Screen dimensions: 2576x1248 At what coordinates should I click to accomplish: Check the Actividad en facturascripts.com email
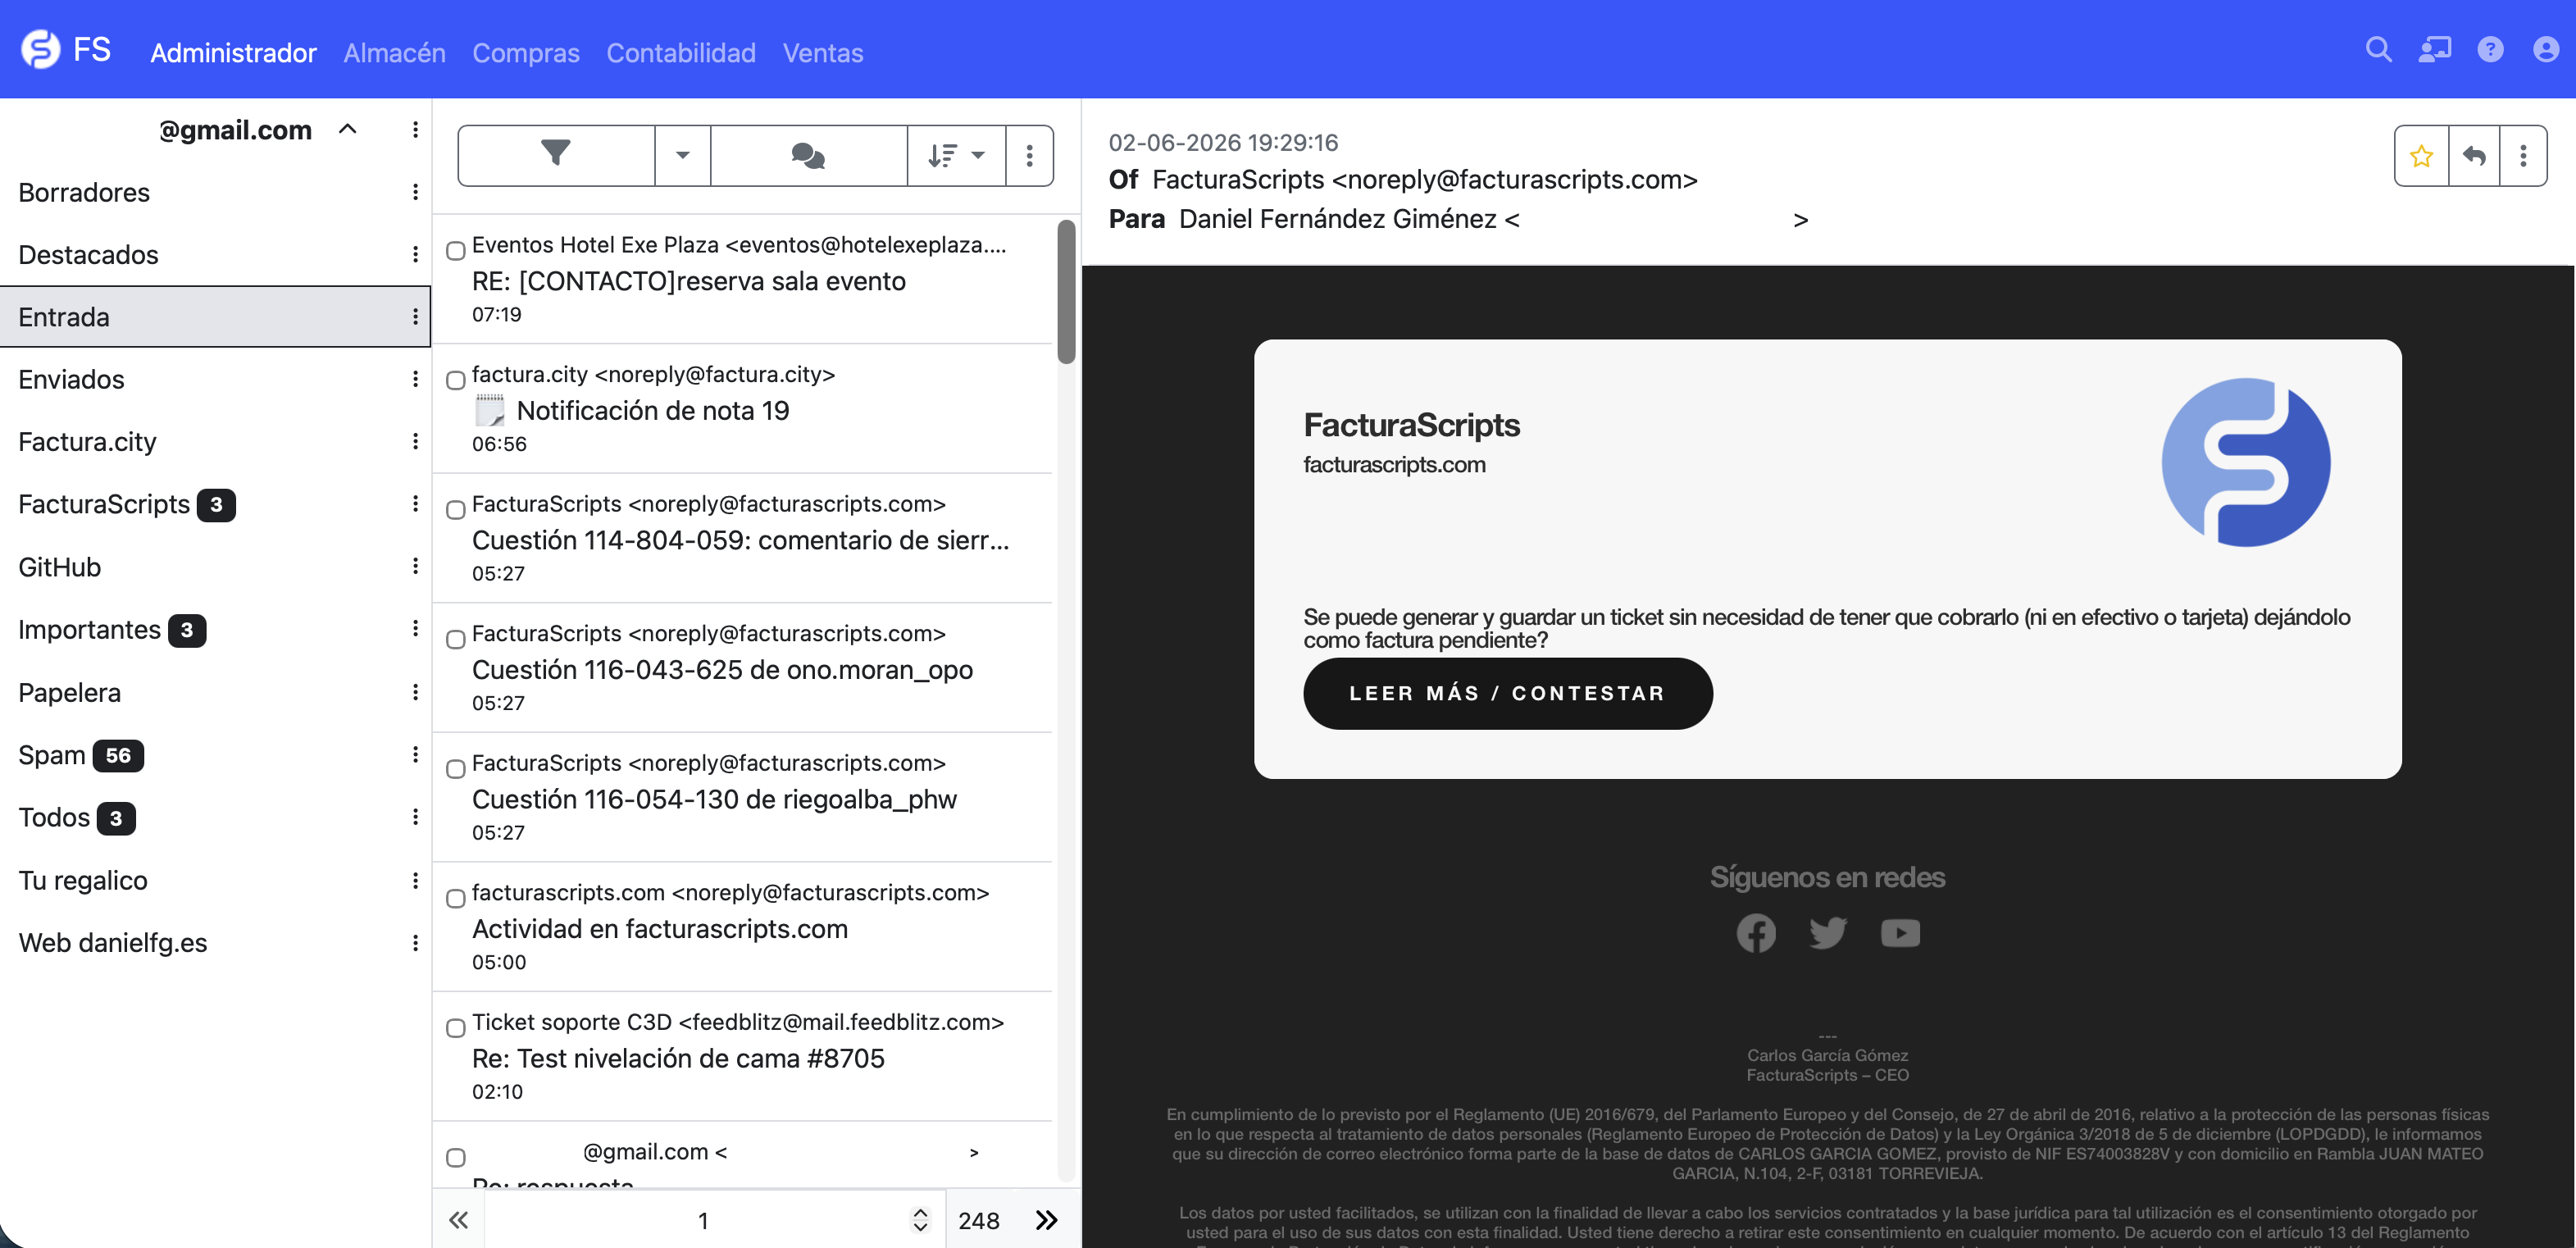[x=455, y=899]
